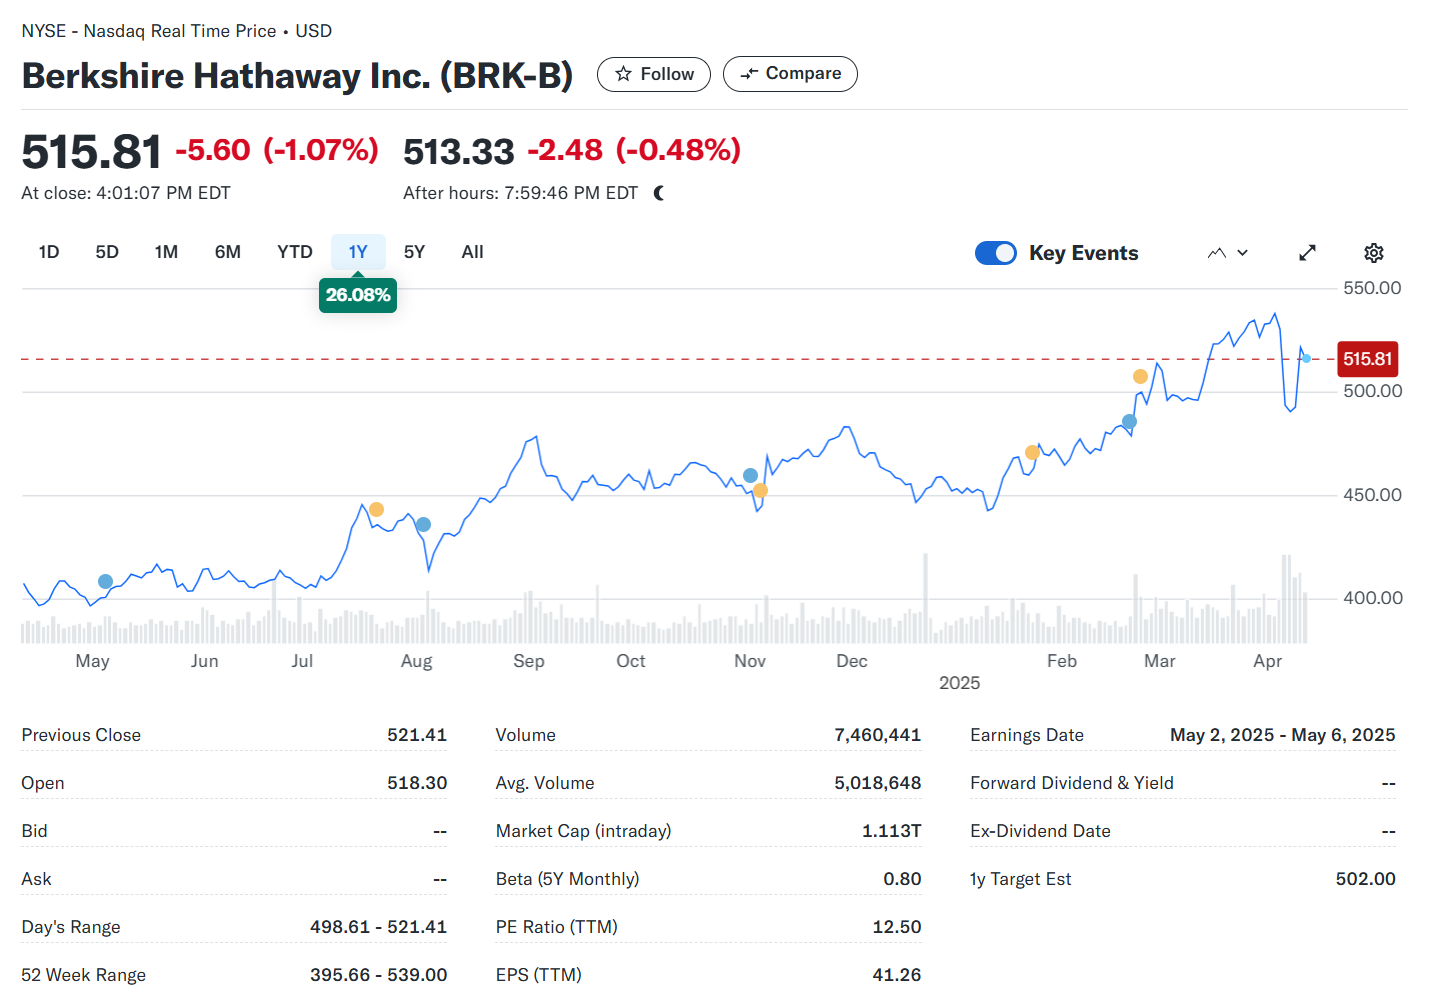
Task: Click the Previous Close value 521.41
Action: pyautogui.click(x=417, y=735)
